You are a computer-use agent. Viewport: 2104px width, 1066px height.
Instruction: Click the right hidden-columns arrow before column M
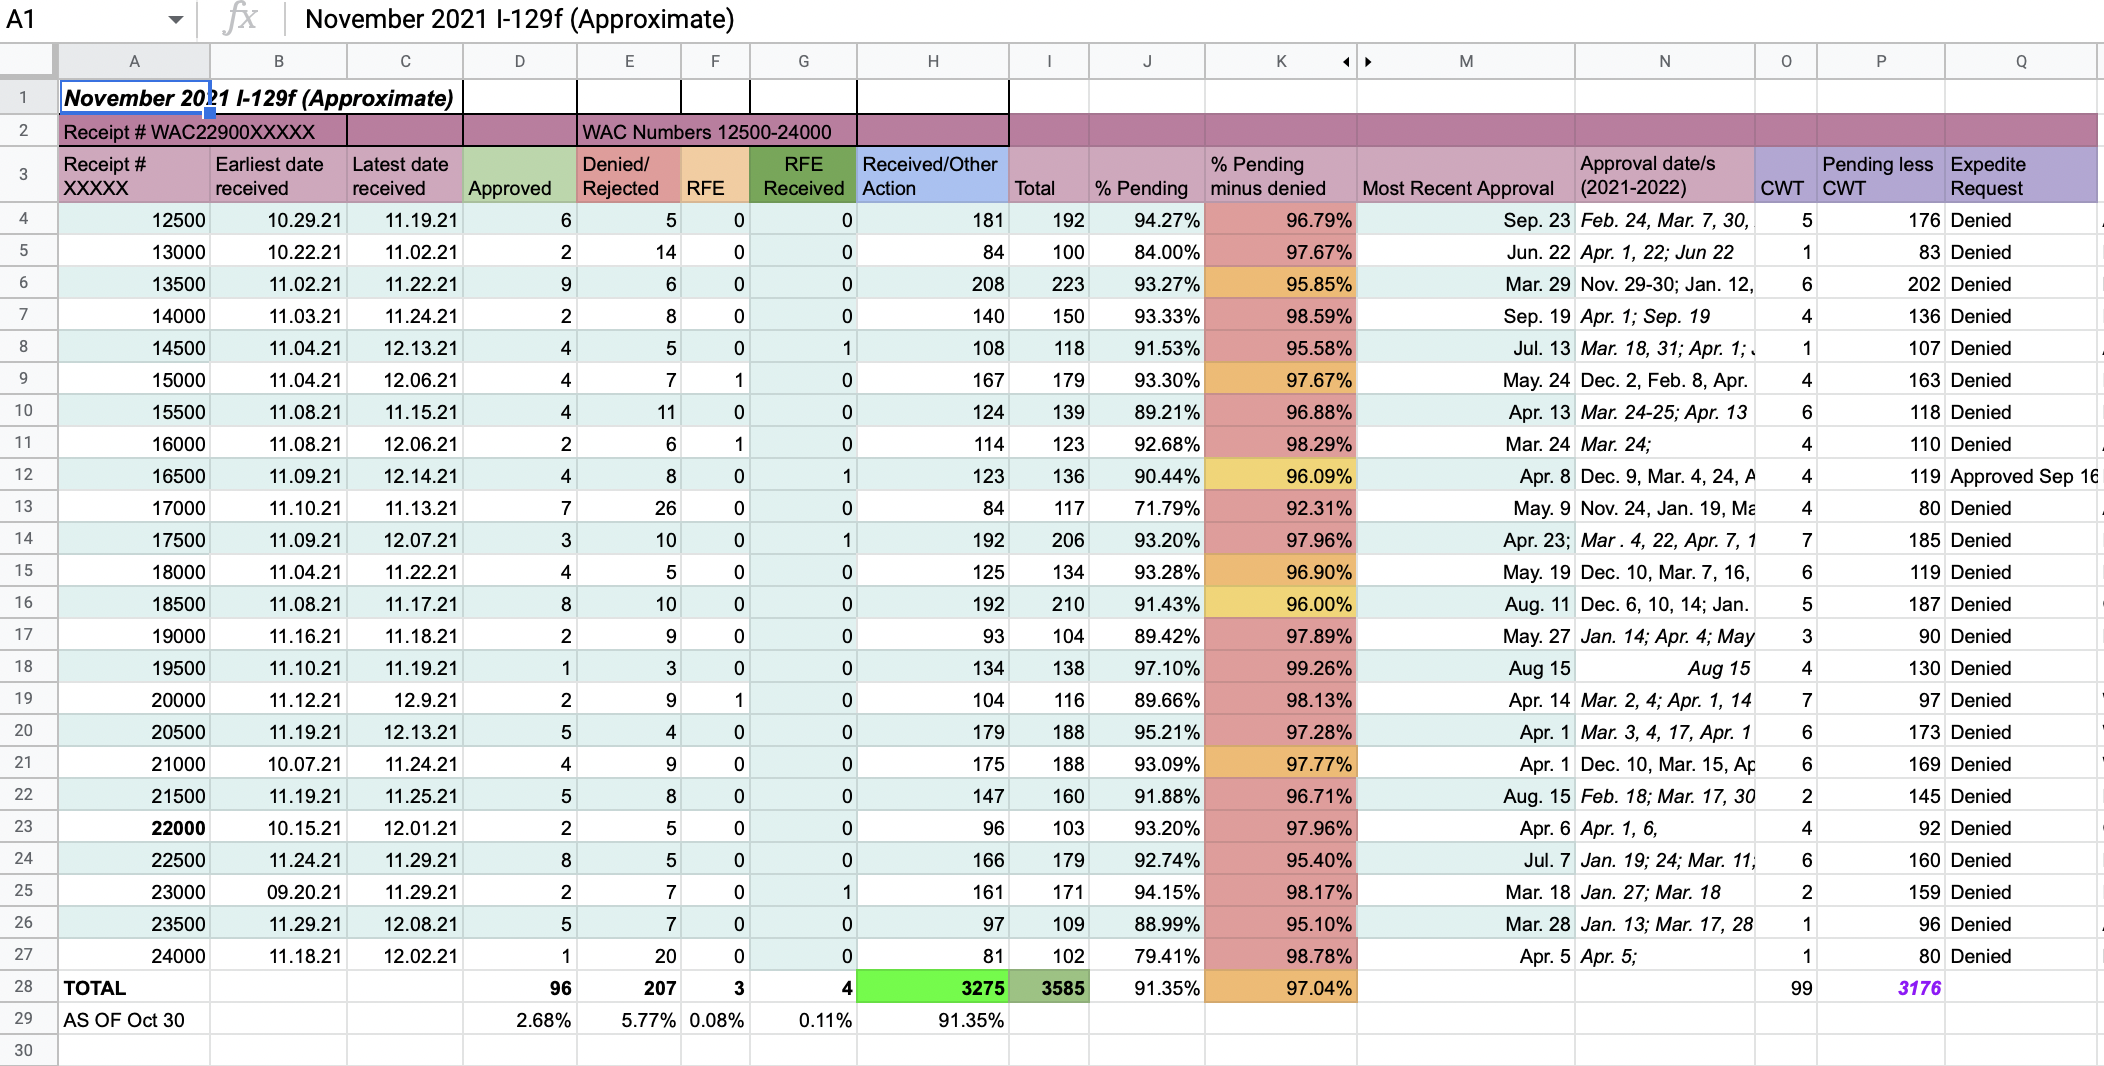1368,62
